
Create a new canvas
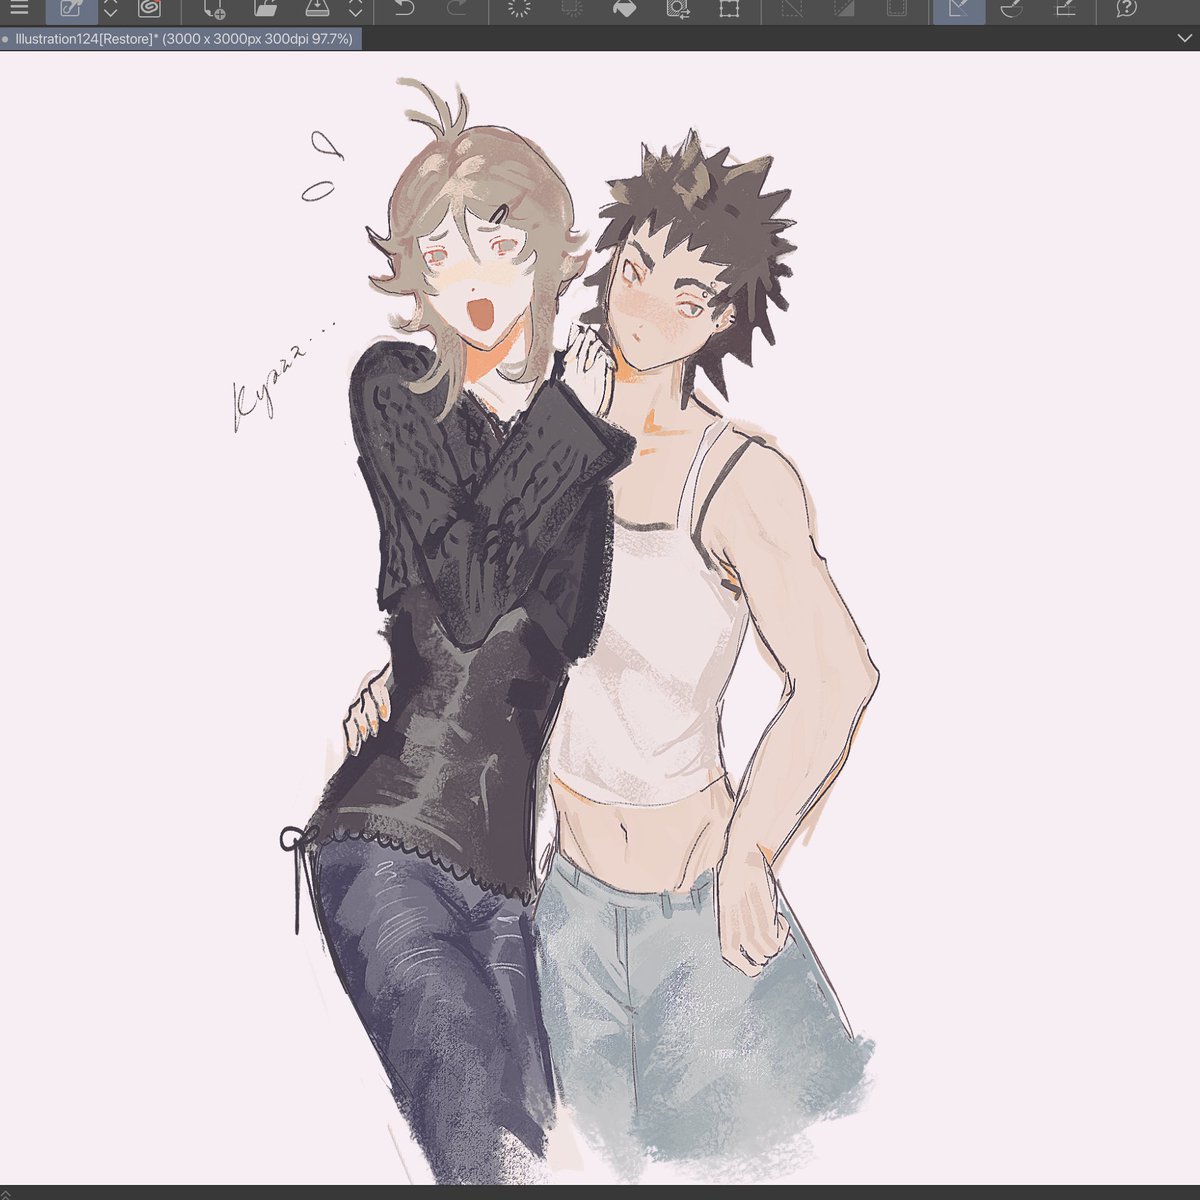(215, 11)
